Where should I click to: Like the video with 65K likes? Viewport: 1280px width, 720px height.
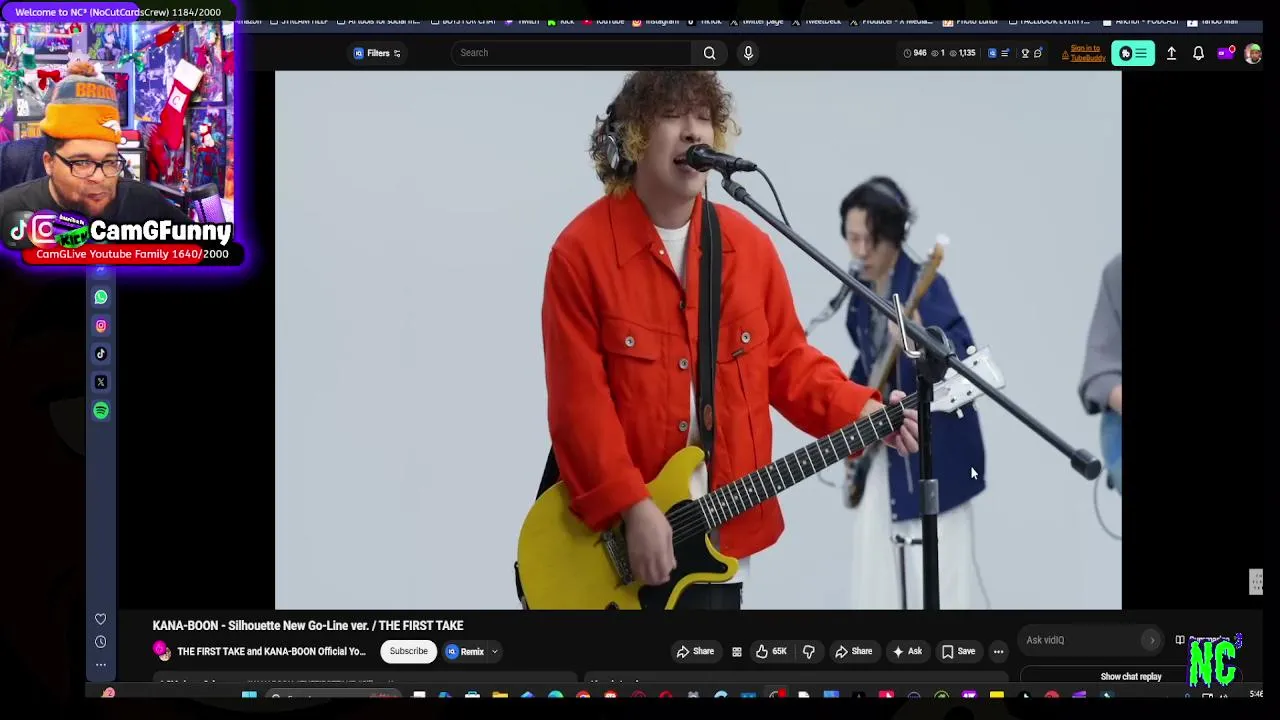click(x=771, y=652)
